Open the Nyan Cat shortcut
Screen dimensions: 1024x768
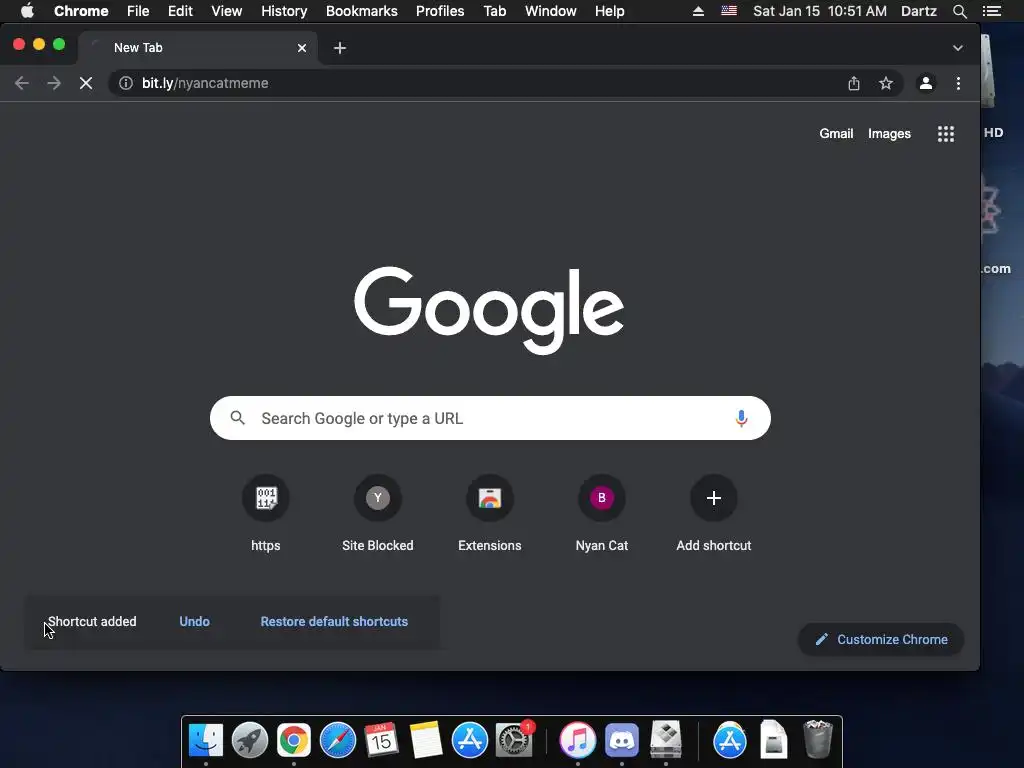[x=601, y=514]
